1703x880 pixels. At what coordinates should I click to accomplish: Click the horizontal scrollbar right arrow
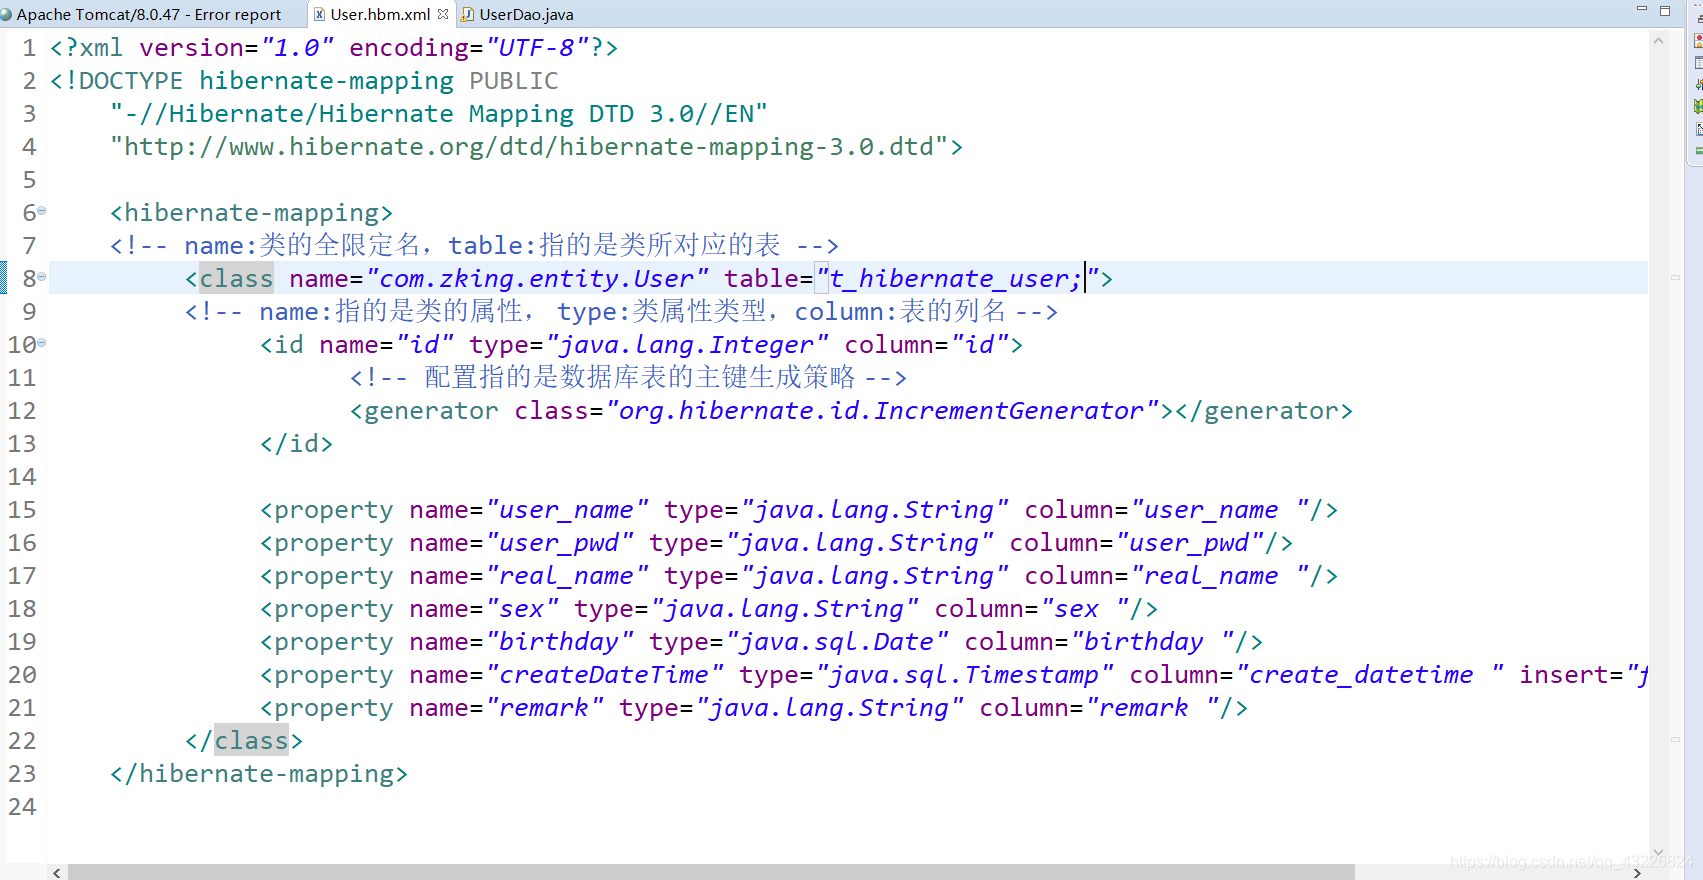coord(1637,872)
